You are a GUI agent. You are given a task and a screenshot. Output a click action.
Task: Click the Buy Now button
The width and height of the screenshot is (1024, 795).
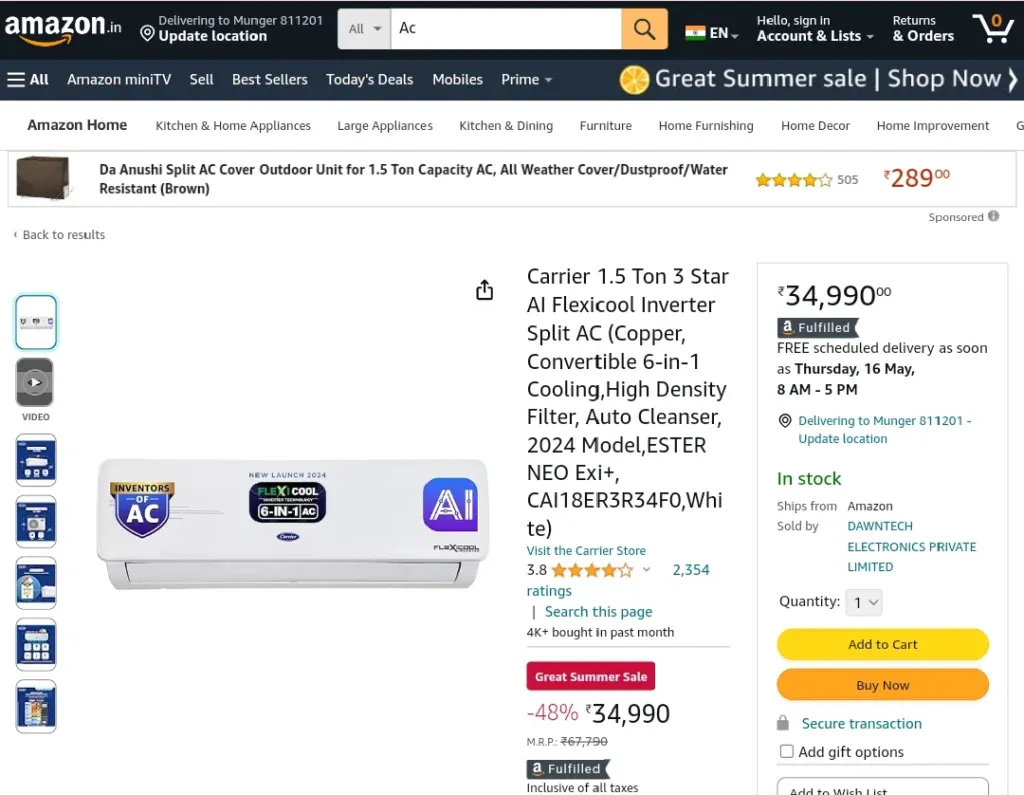tap(882, 685)
